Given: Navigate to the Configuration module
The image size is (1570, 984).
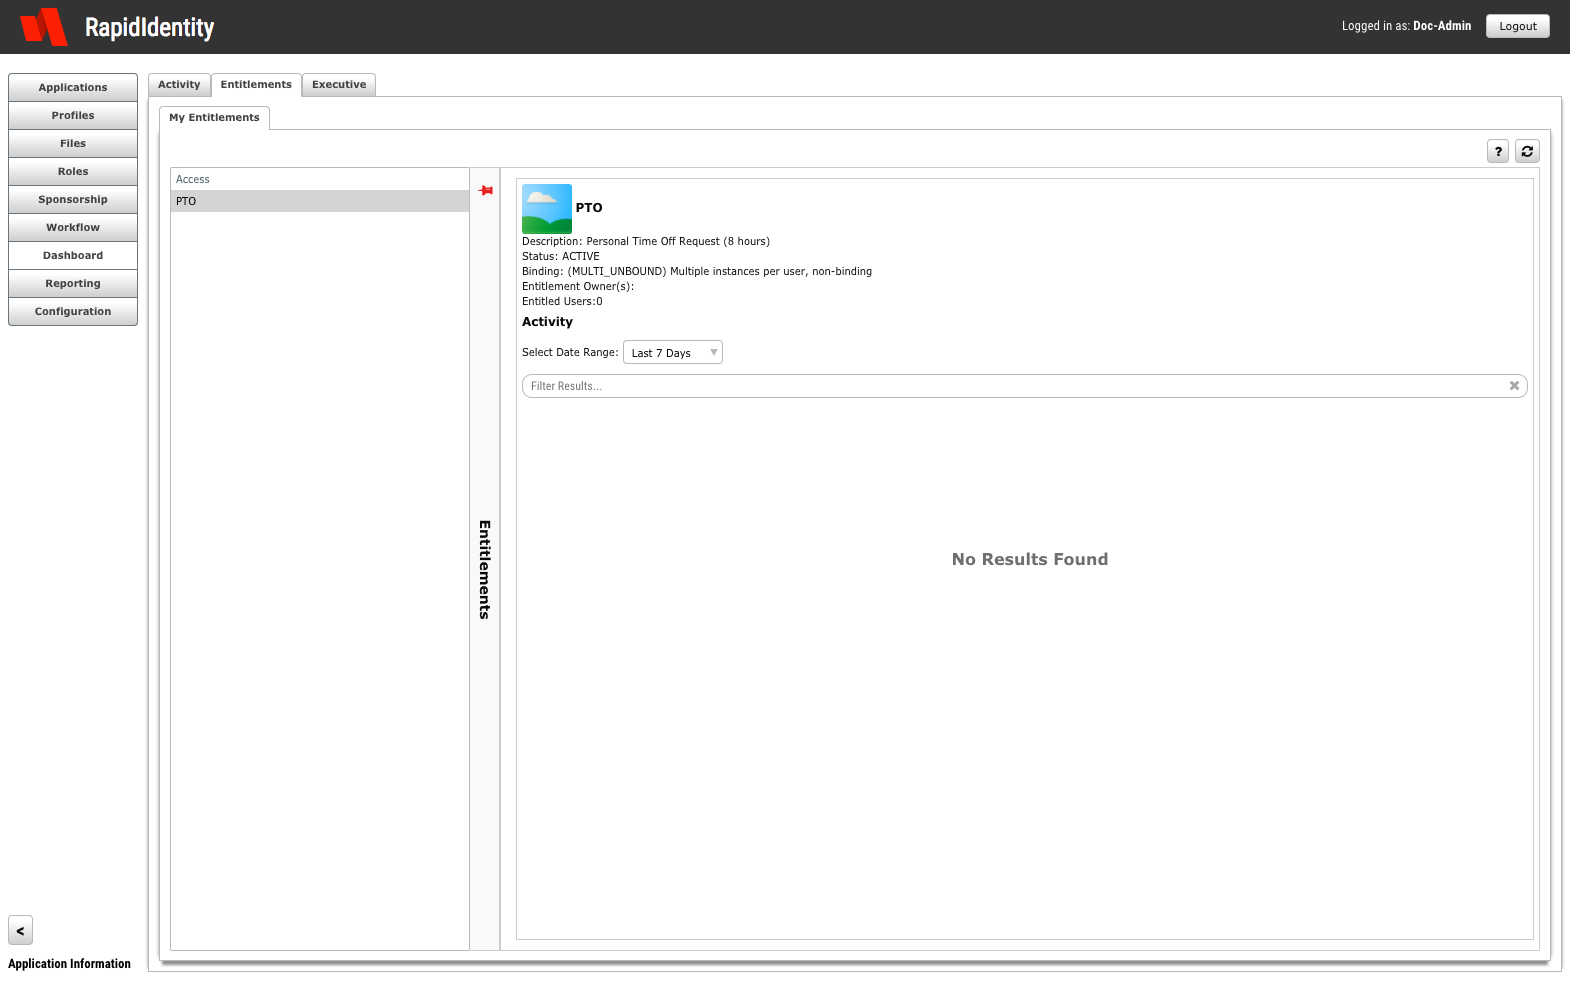Looking at the screenshot, I should [x=73, y=312].
